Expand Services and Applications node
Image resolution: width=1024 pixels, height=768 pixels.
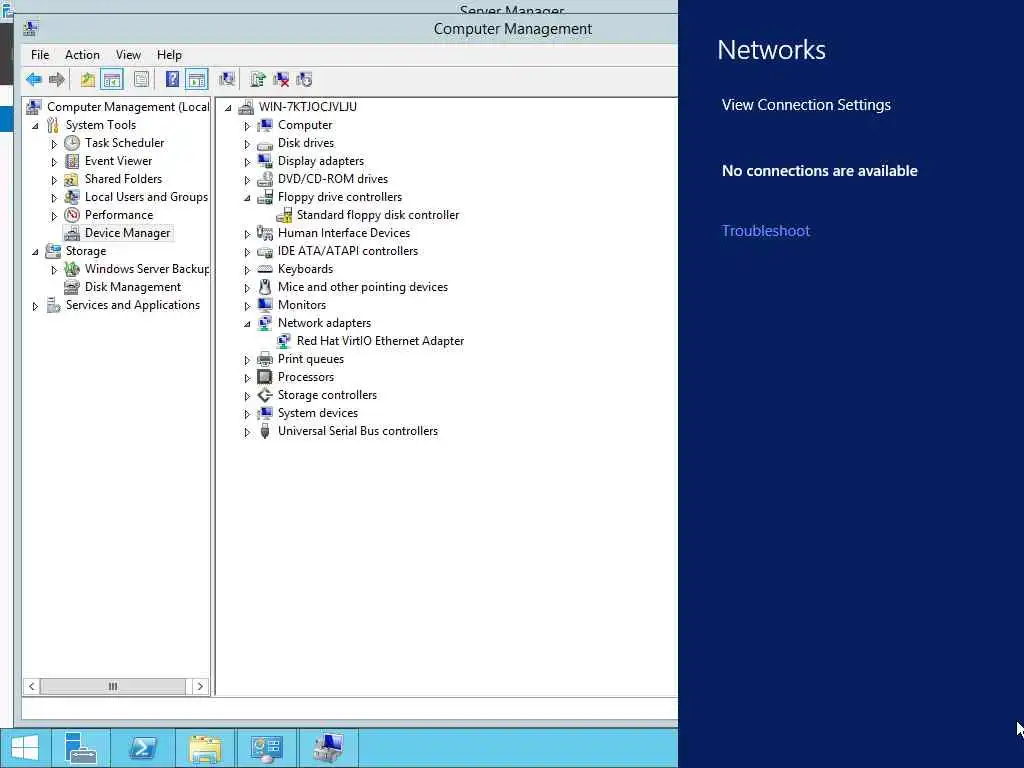[35, 306]
